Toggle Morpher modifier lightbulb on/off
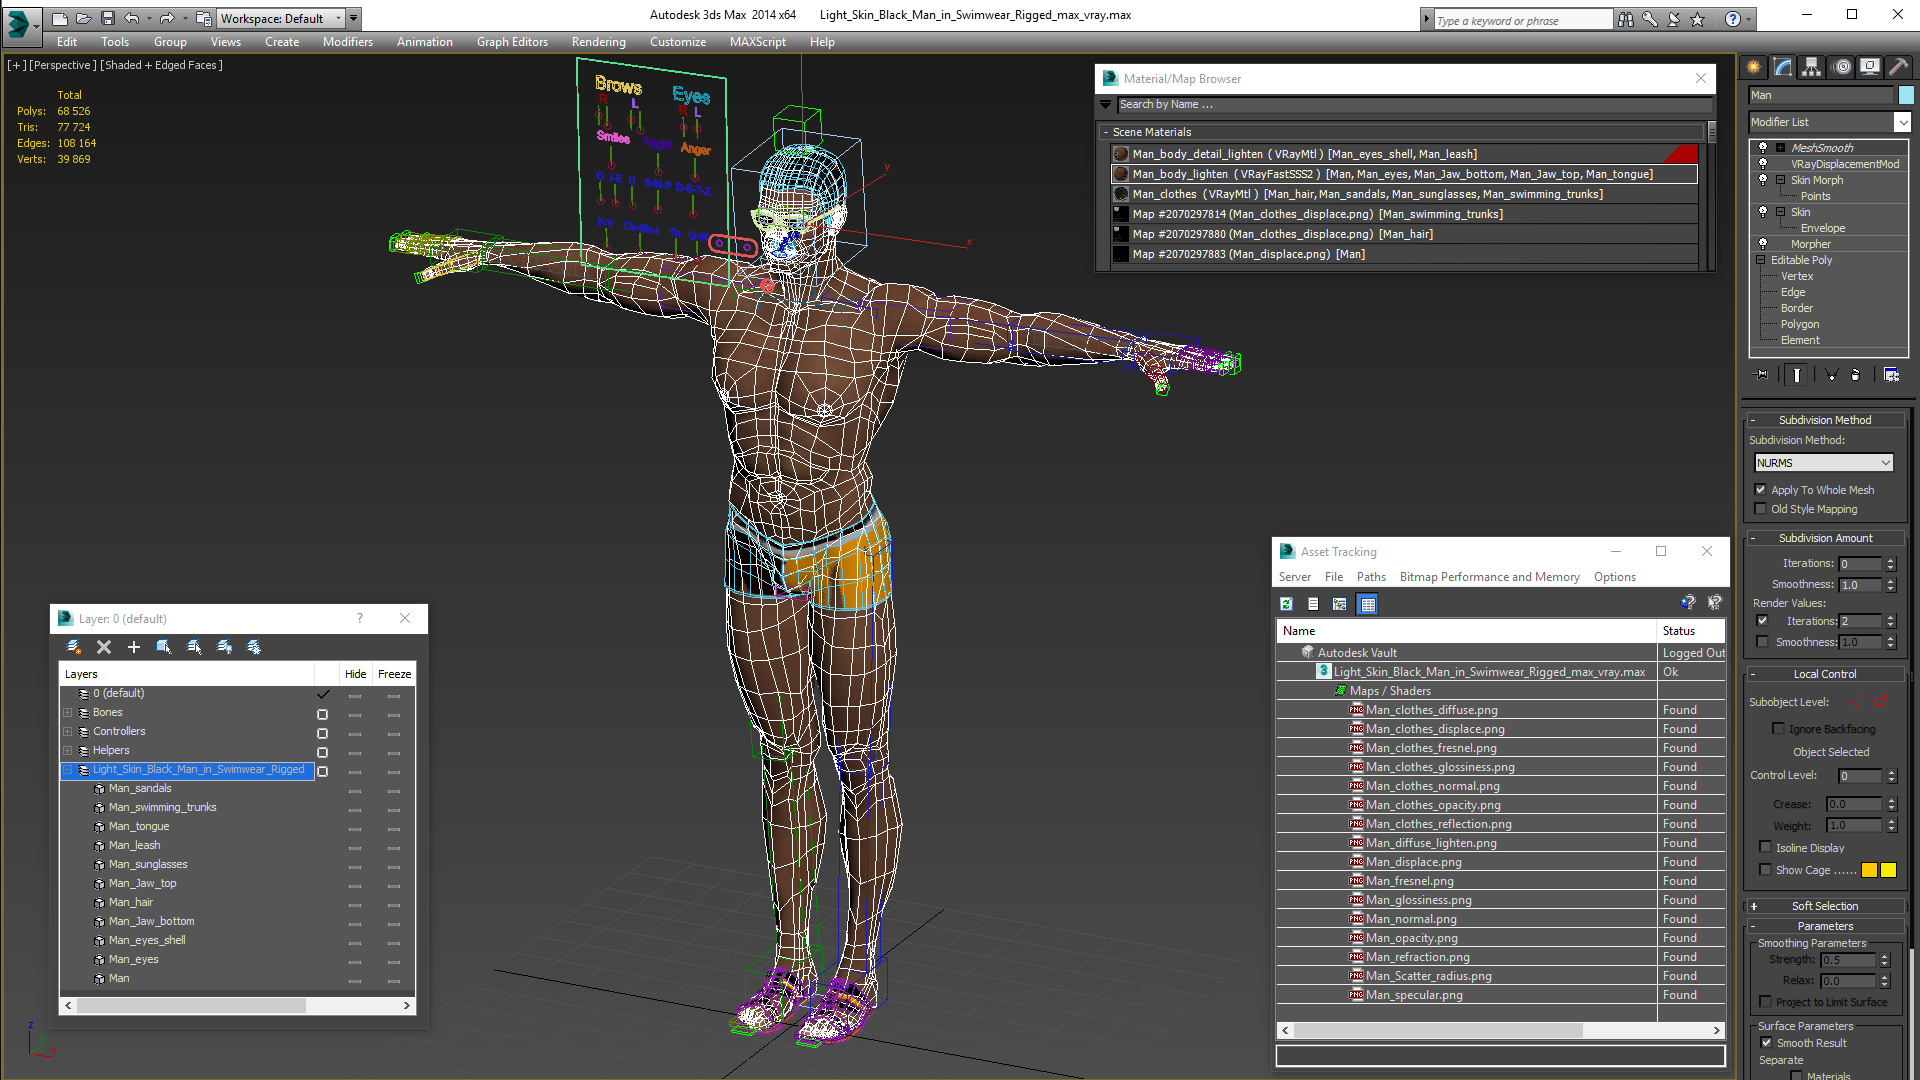The image size is (1920, 1080). [1763, 244]
